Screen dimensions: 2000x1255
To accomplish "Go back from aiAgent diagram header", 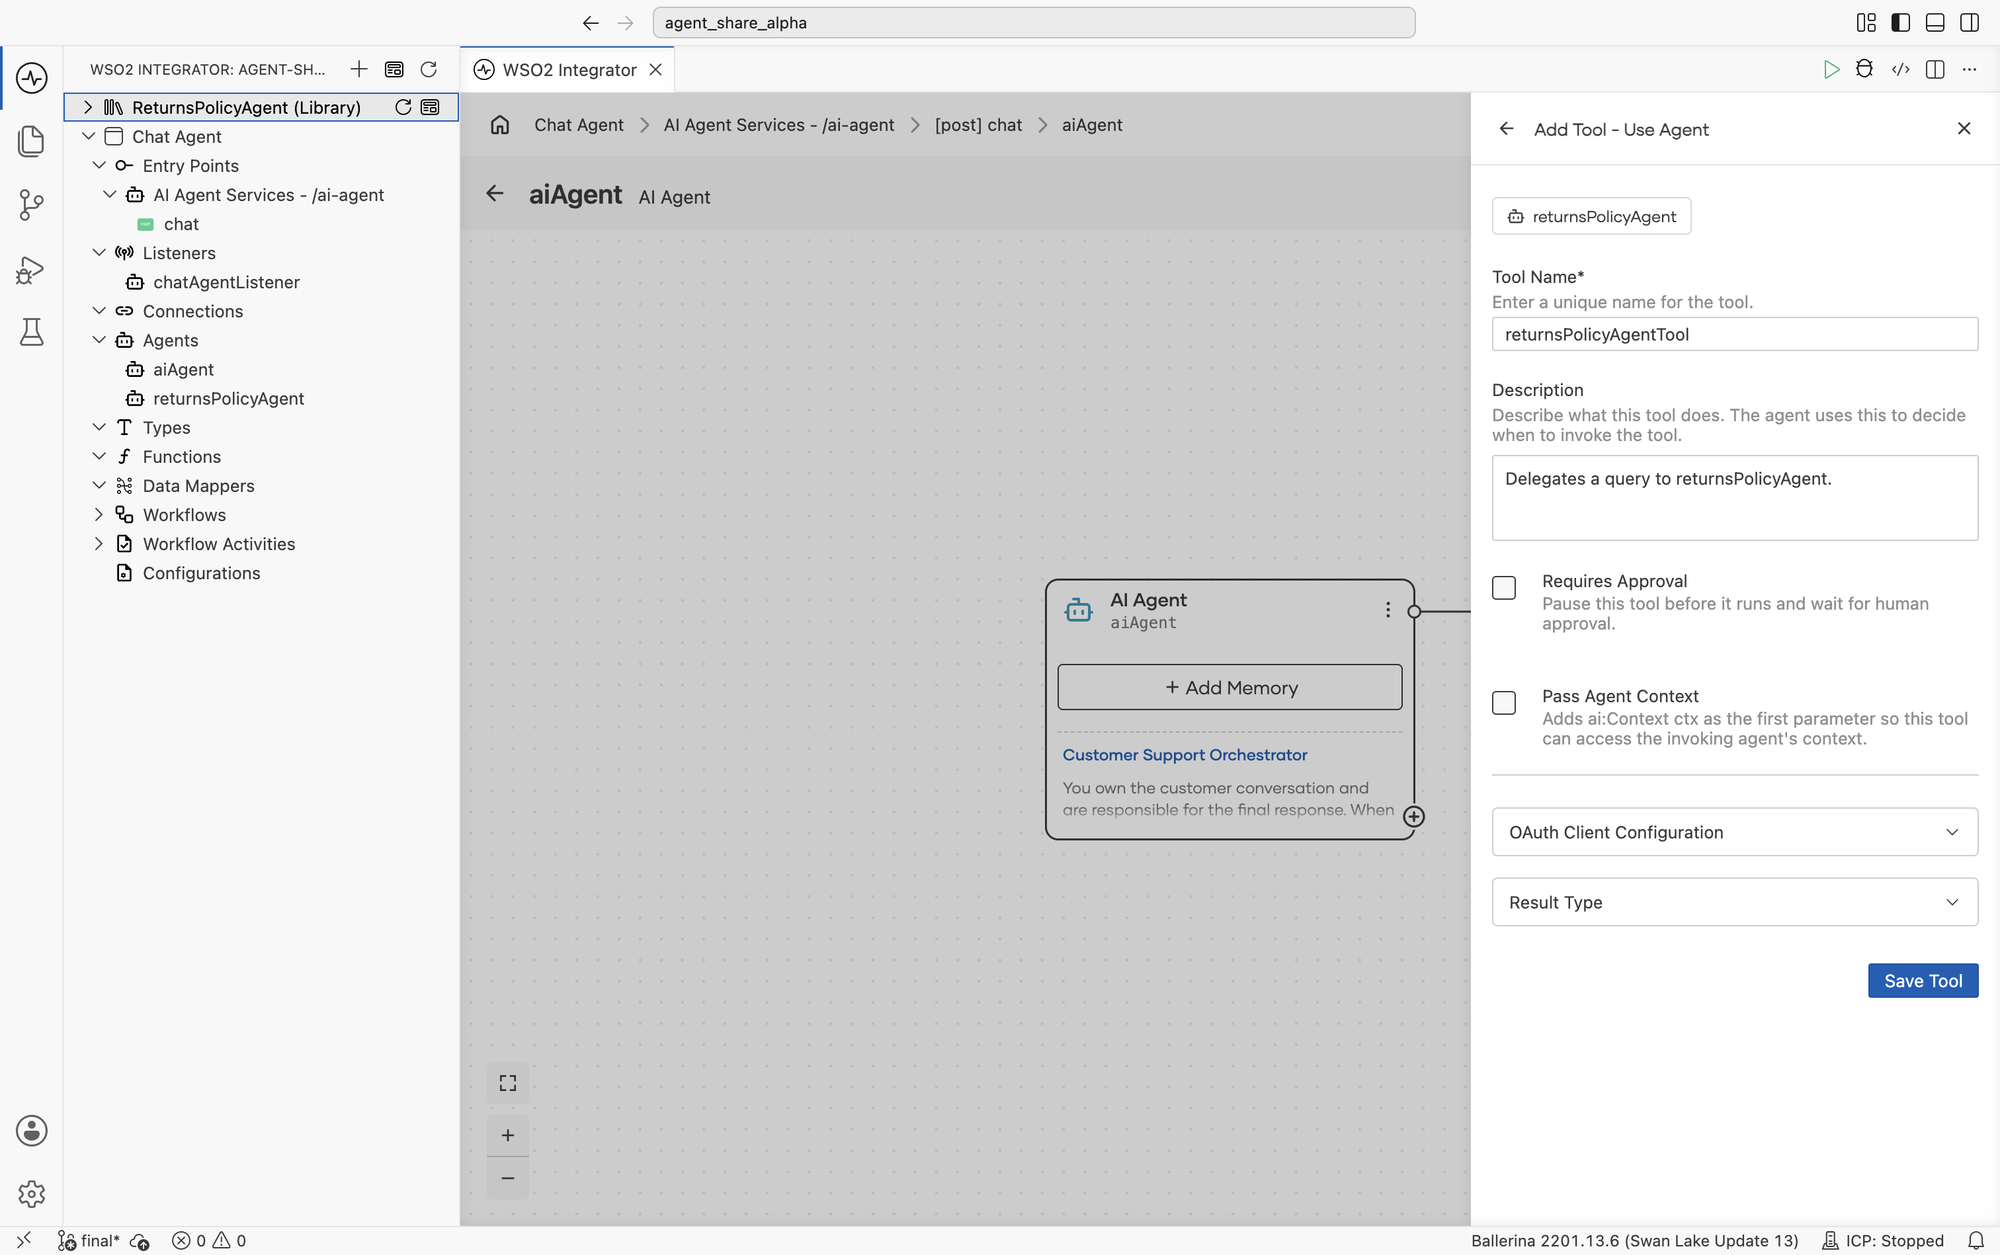I will coord(495,194).
